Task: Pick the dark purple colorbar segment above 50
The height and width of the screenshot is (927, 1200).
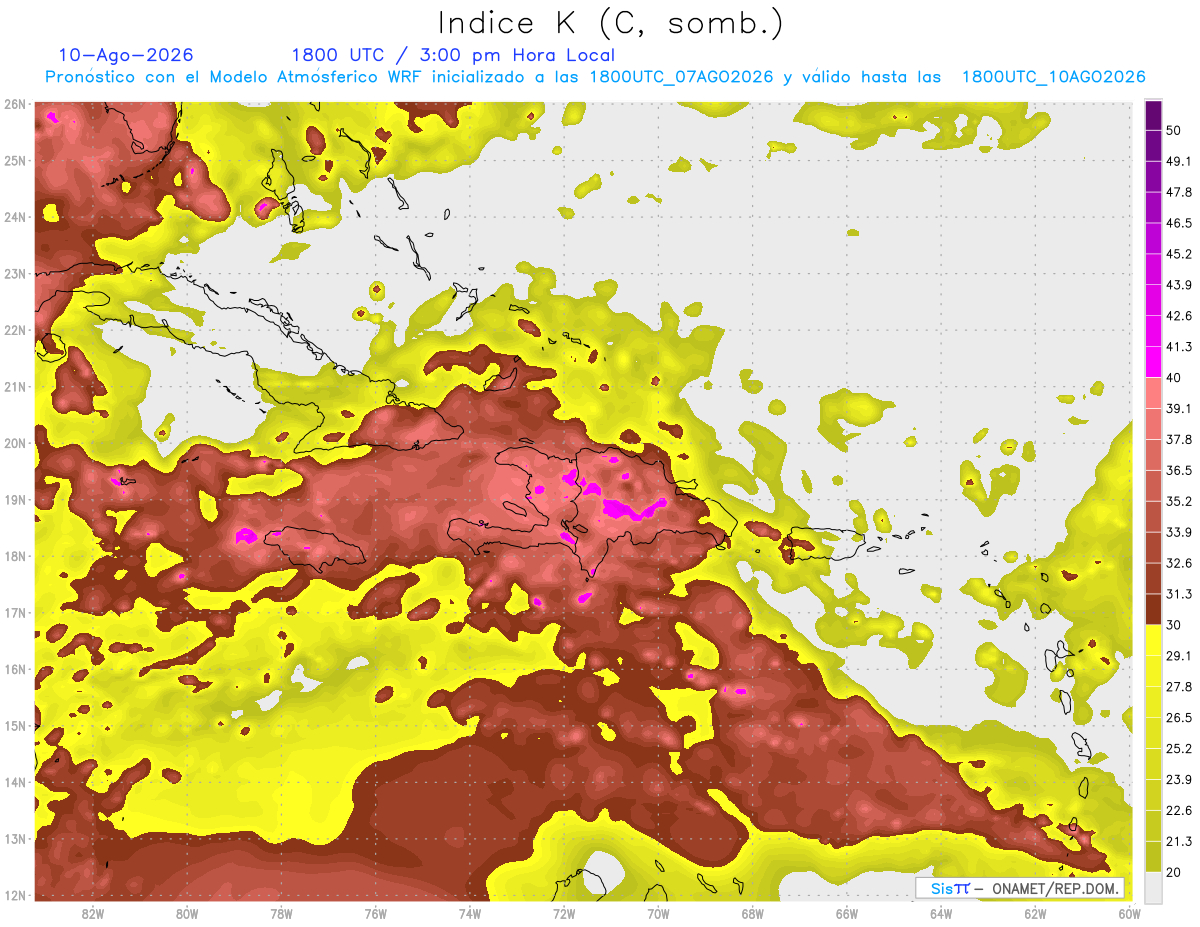Action: [1152, 115]
